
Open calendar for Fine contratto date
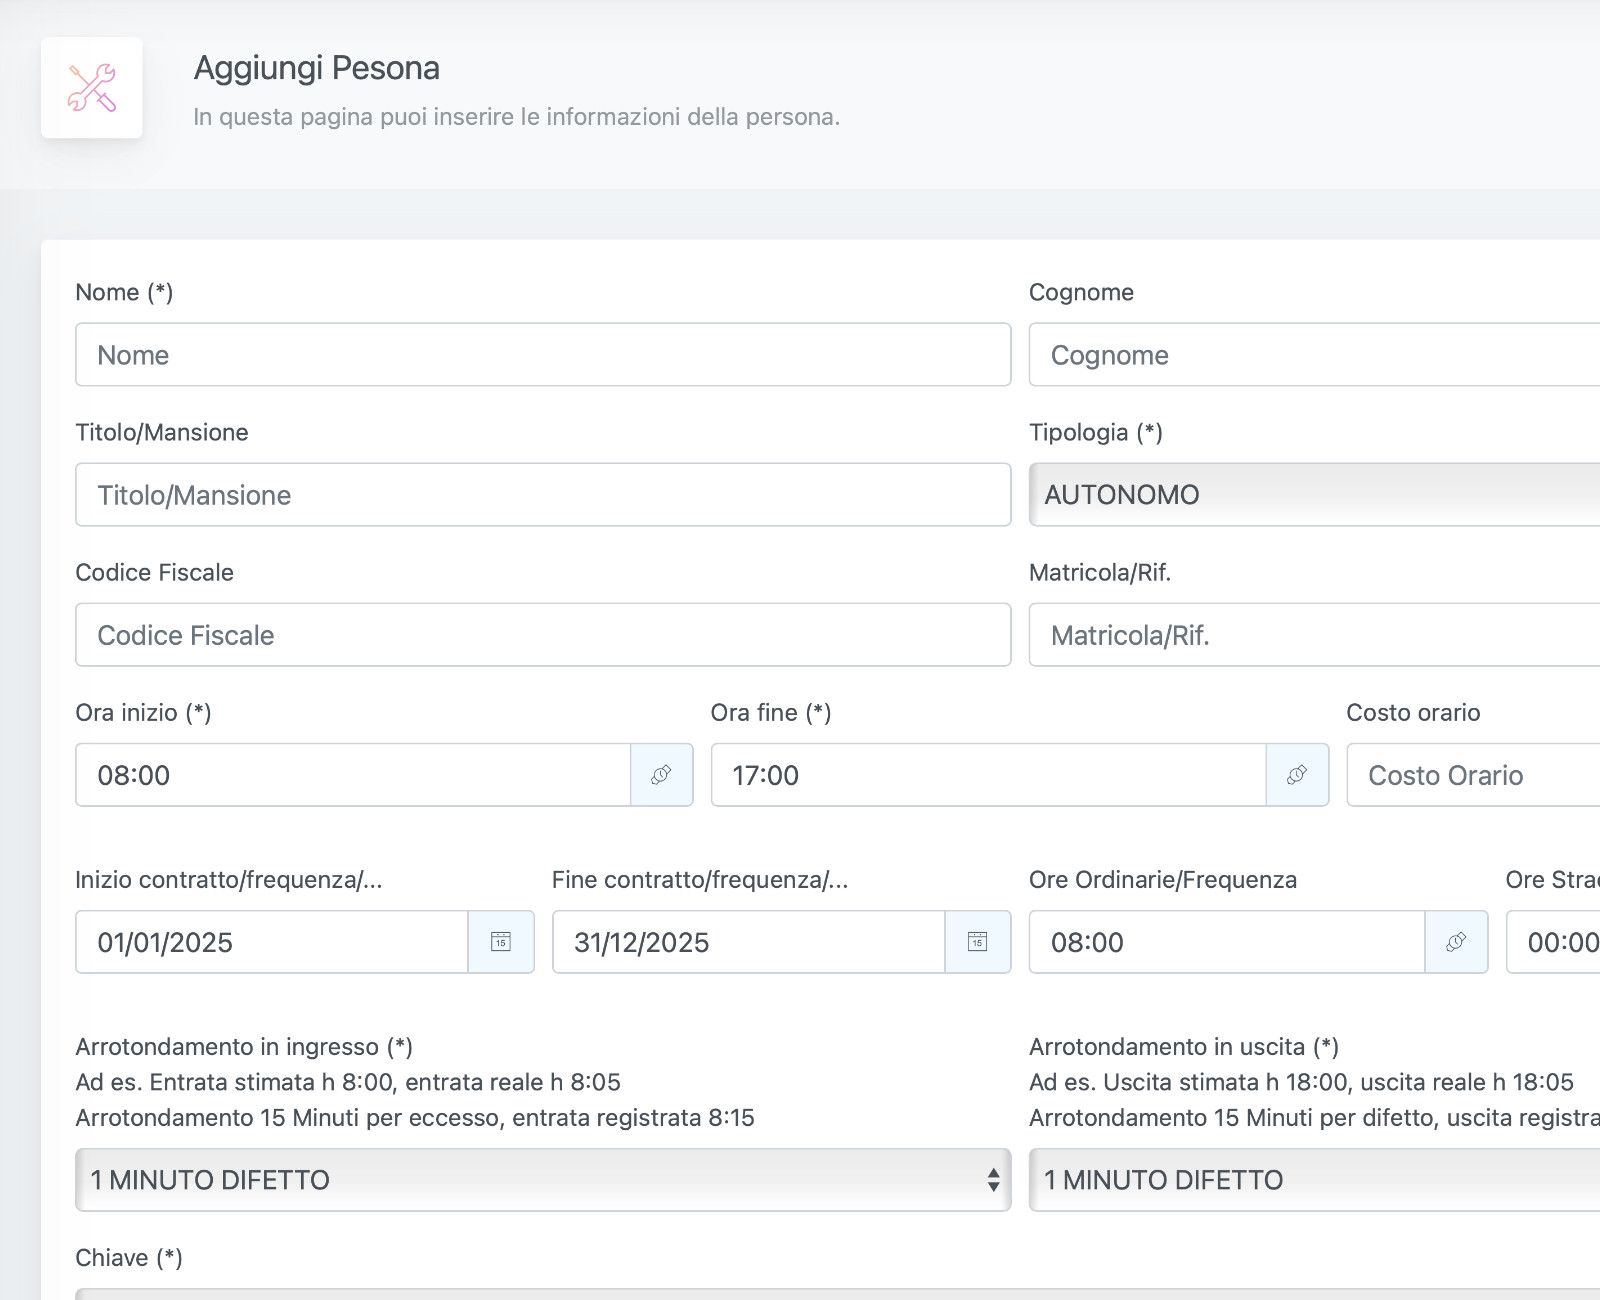click(977, 942)
